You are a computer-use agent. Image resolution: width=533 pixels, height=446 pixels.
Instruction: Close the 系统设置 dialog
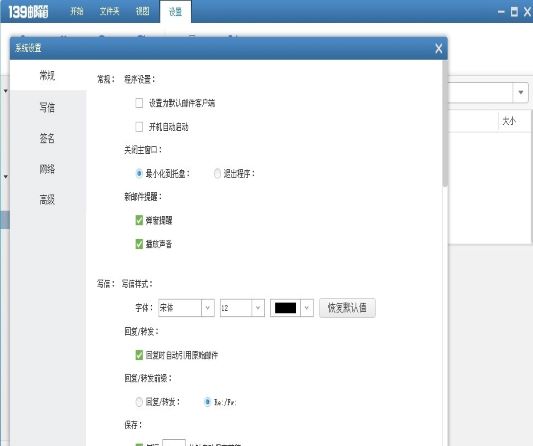click(x=439, y=49)
